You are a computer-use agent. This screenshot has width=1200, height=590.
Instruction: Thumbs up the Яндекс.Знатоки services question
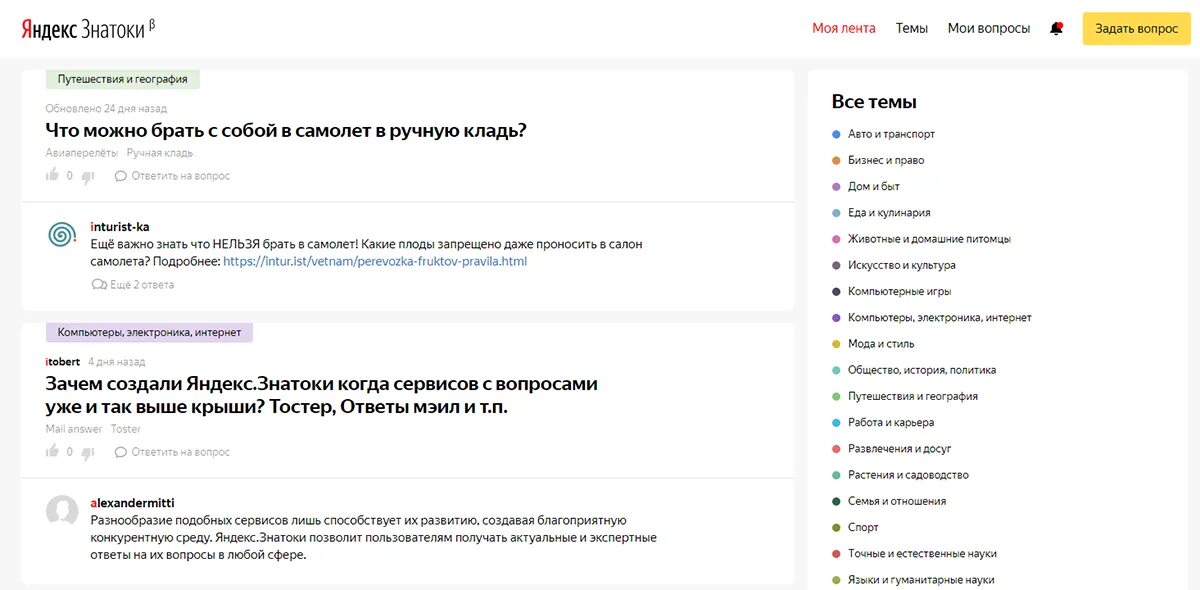coord(53,452)
